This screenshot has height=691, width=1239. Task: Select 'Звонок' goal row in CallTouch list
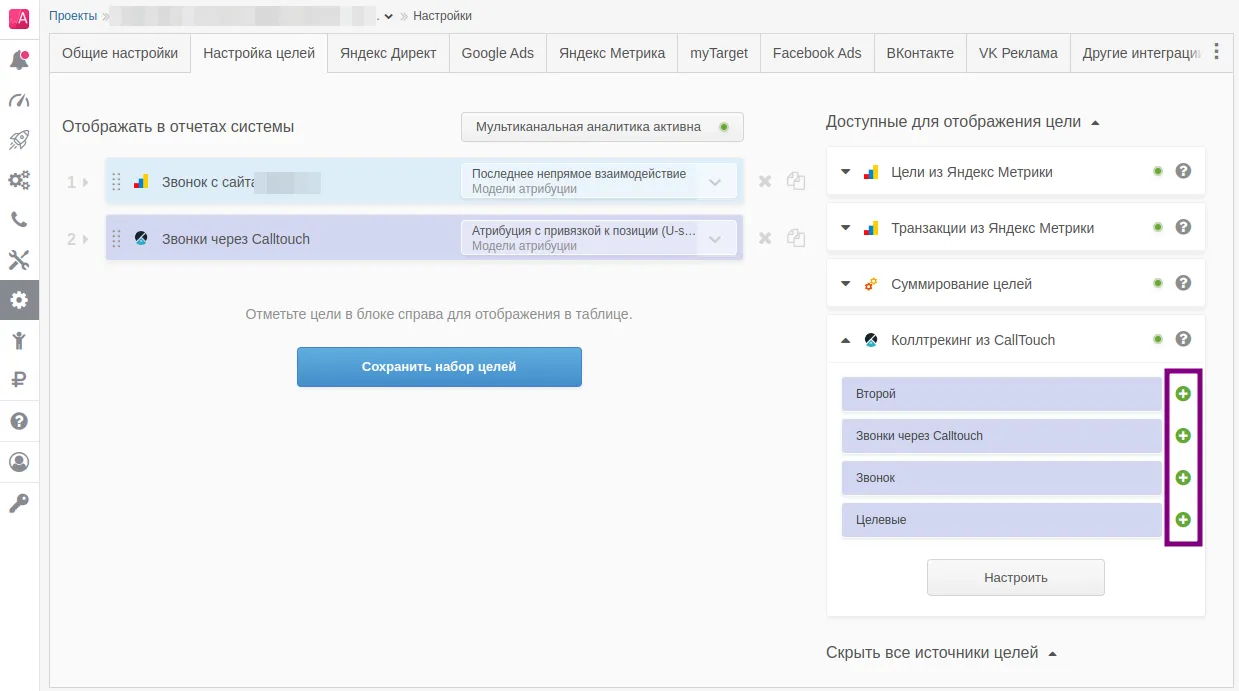[x=1002, y=478]
